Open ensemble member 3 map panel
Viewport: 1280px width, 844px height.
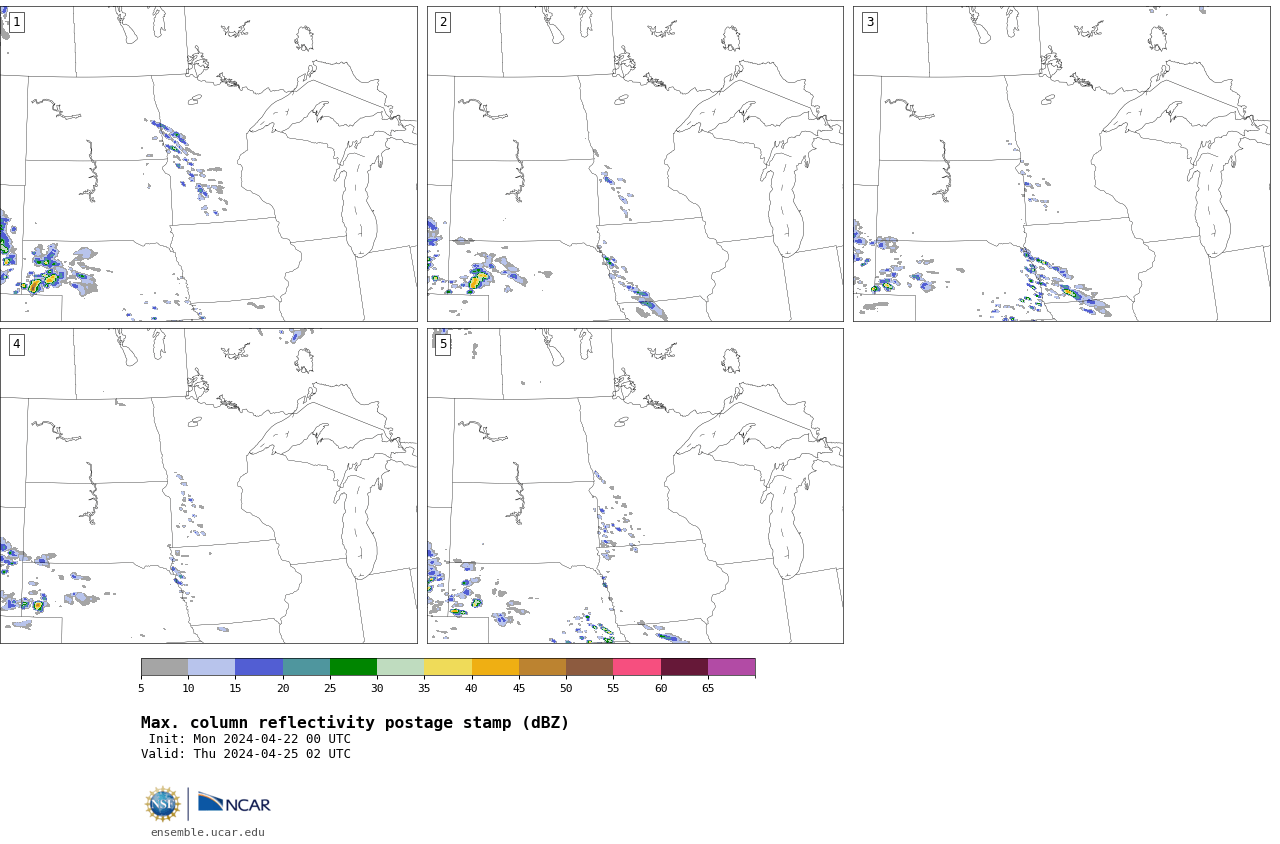pos(1062,164)
